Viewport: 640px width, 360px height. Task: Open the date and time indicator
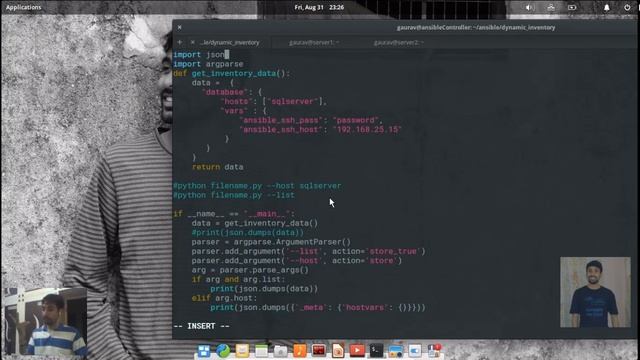pos(319,7)
